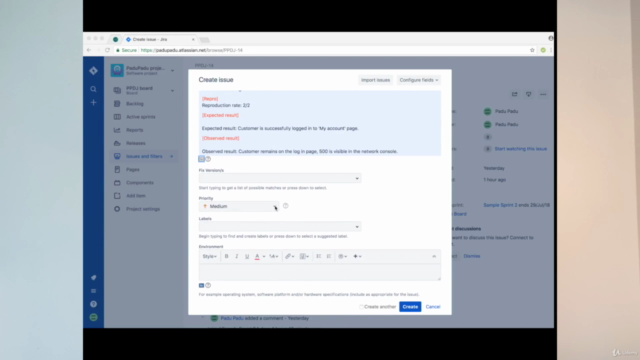
Task: Click the feedback icon on the issue page
Action: point(529,94)
